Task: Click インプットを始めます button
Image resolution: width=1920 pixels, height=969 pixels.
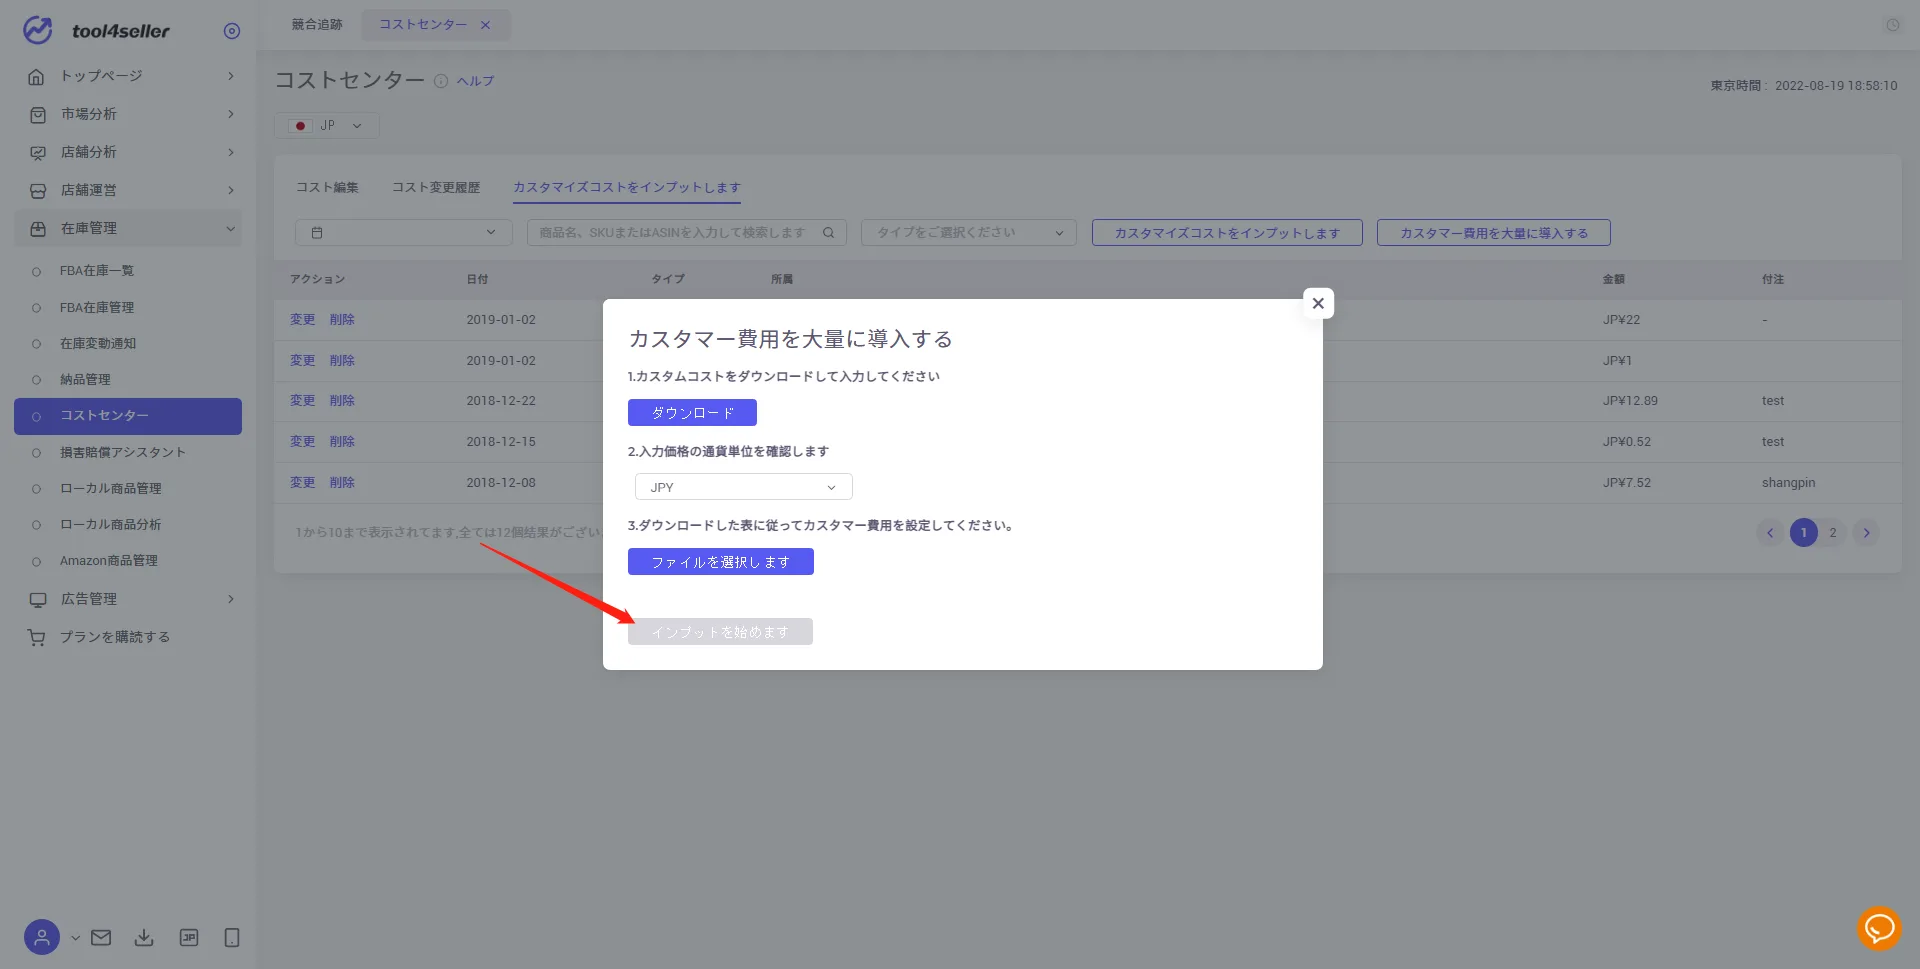Action: coord(721,632)
